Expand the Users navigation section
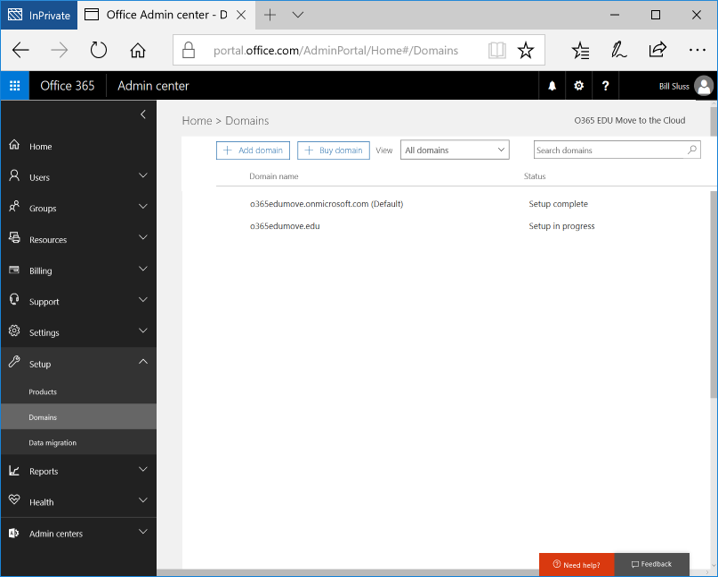This screenshot has width=718, height=577. click(143, 177)
